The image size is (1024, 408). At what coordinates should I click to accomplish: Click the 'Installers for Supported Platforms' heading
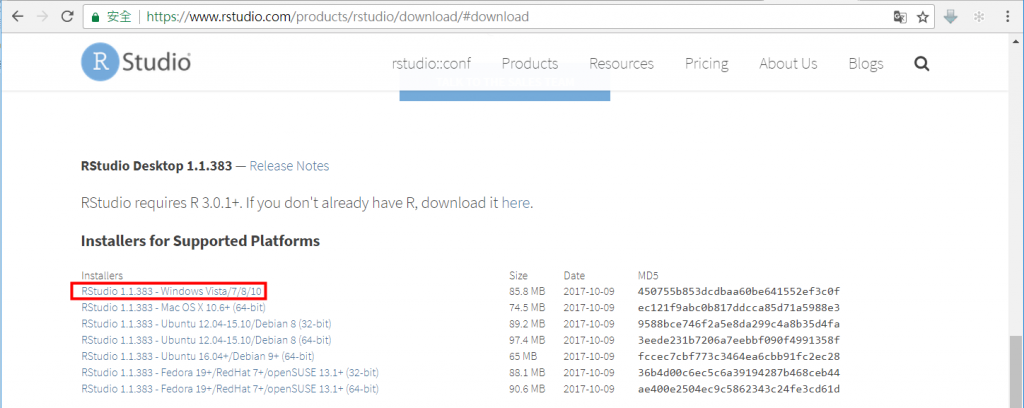pos(200,241)
